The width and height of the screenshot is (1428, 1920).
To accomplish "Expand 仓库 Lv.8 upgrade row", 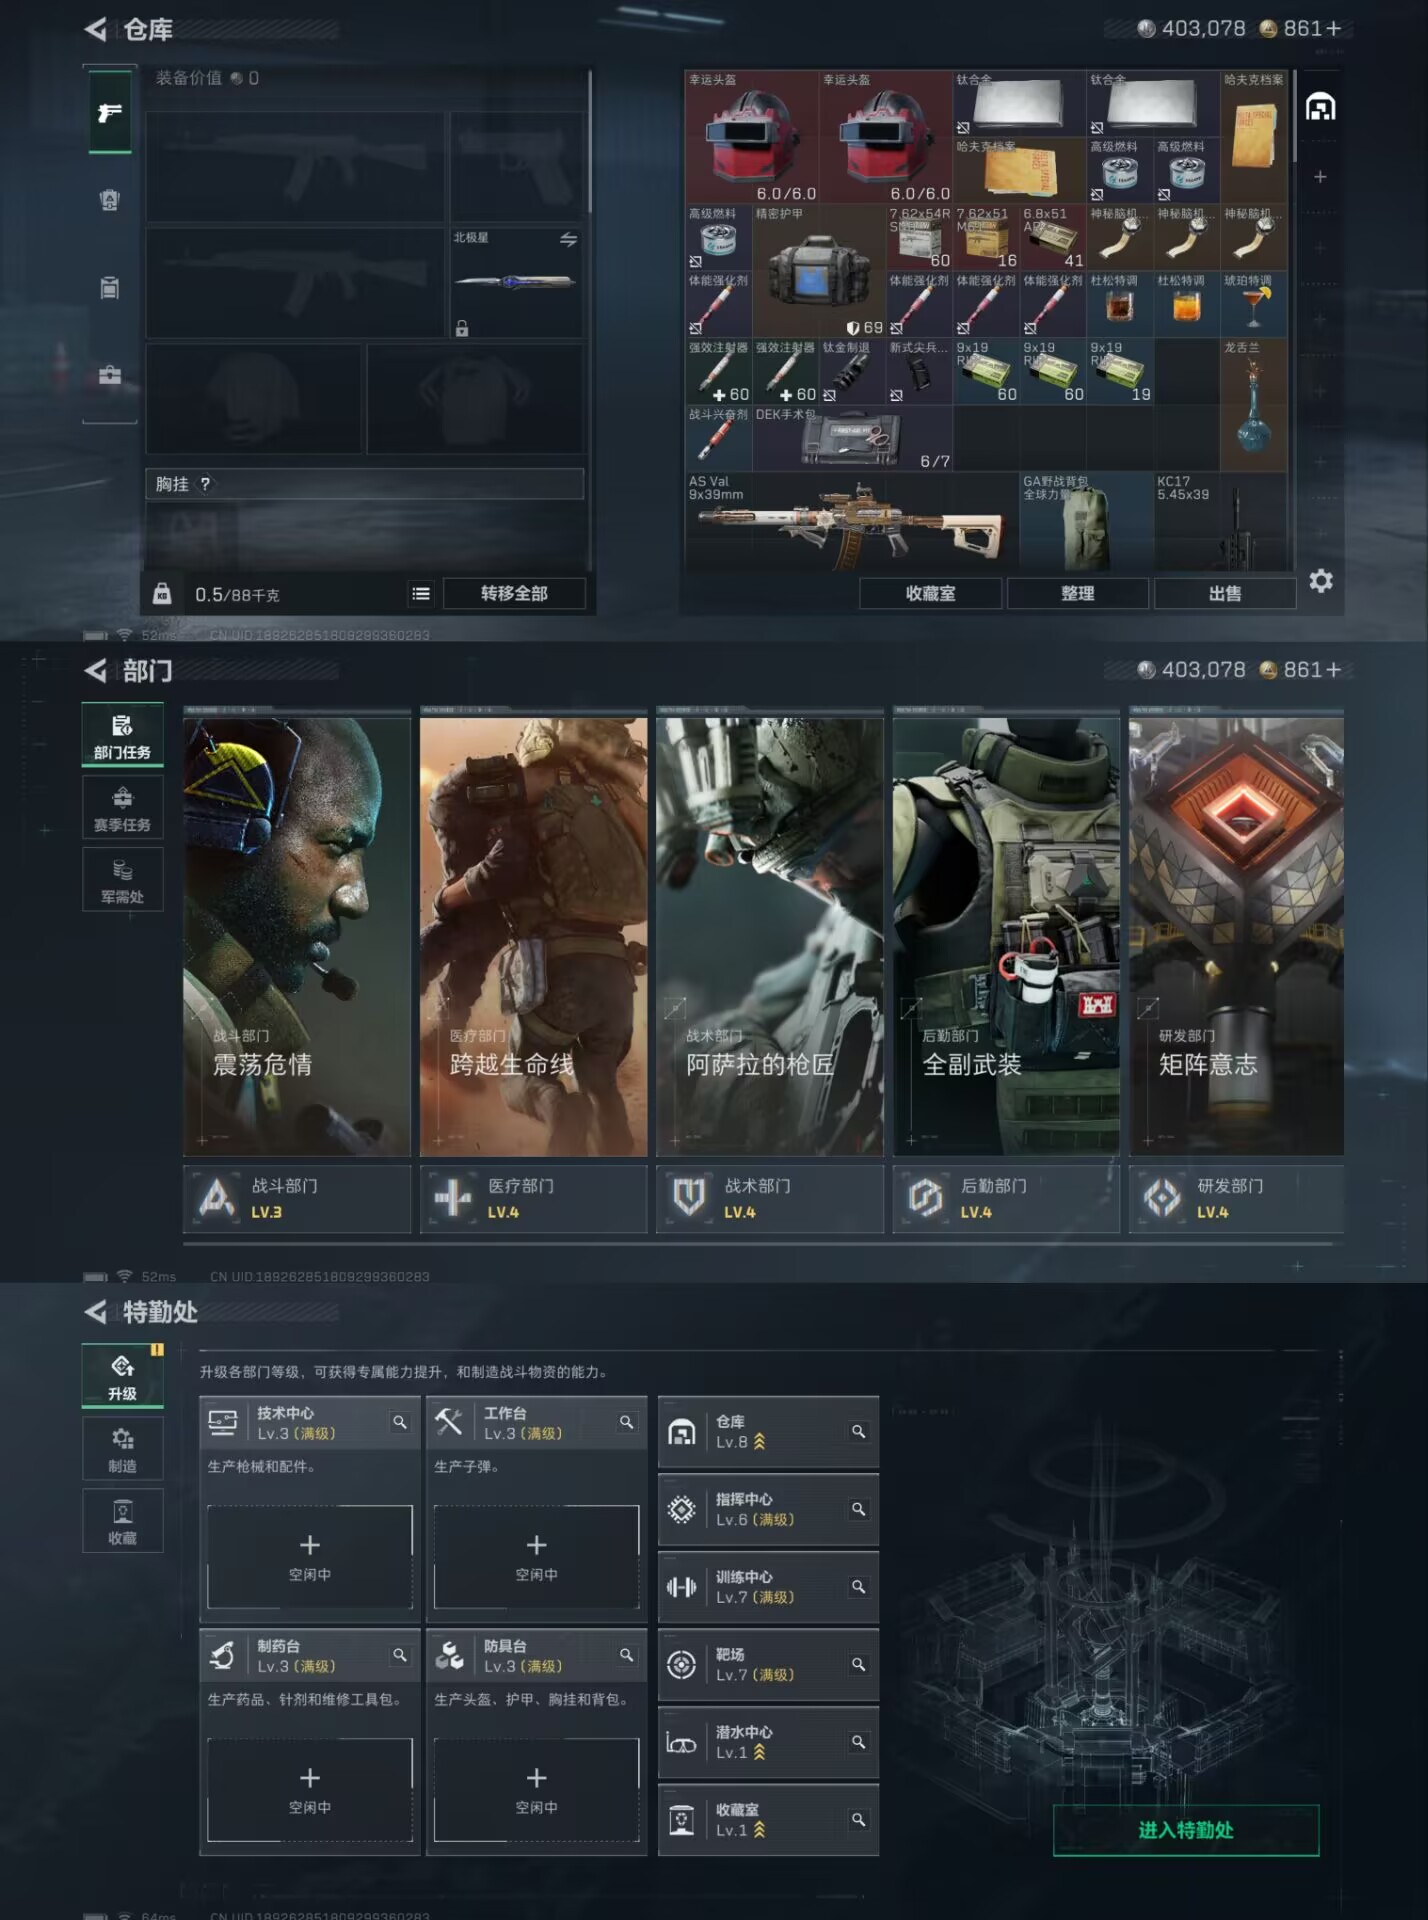I will coord(768,1432).
